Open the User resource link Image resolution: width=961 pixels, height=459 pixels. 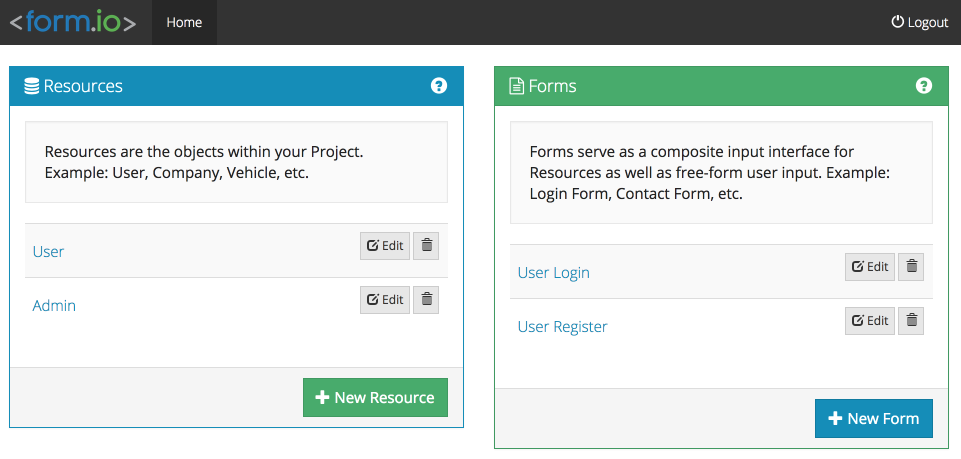pos(48,251)
